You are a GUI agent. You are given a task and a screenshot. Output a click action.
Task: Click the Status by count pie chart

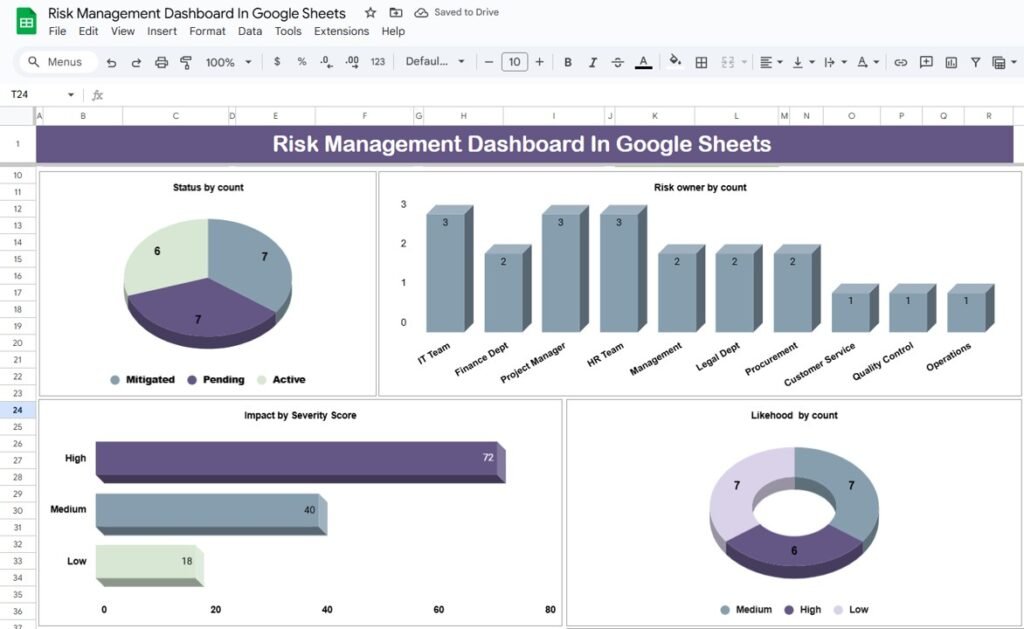(x=208, y=282)
